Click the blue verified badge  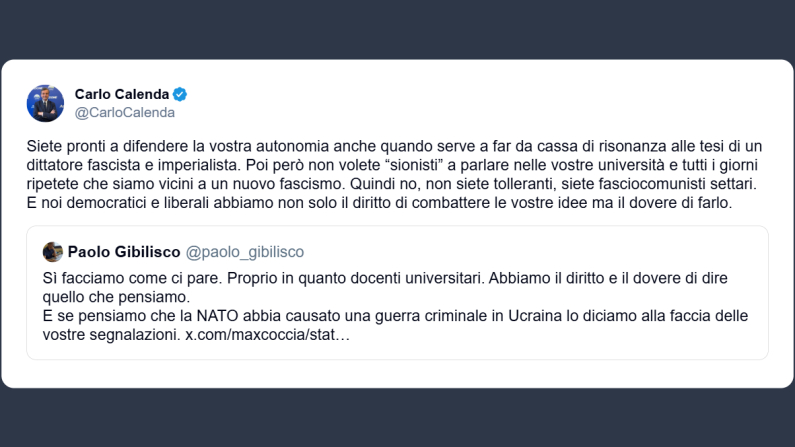point(180,94)
